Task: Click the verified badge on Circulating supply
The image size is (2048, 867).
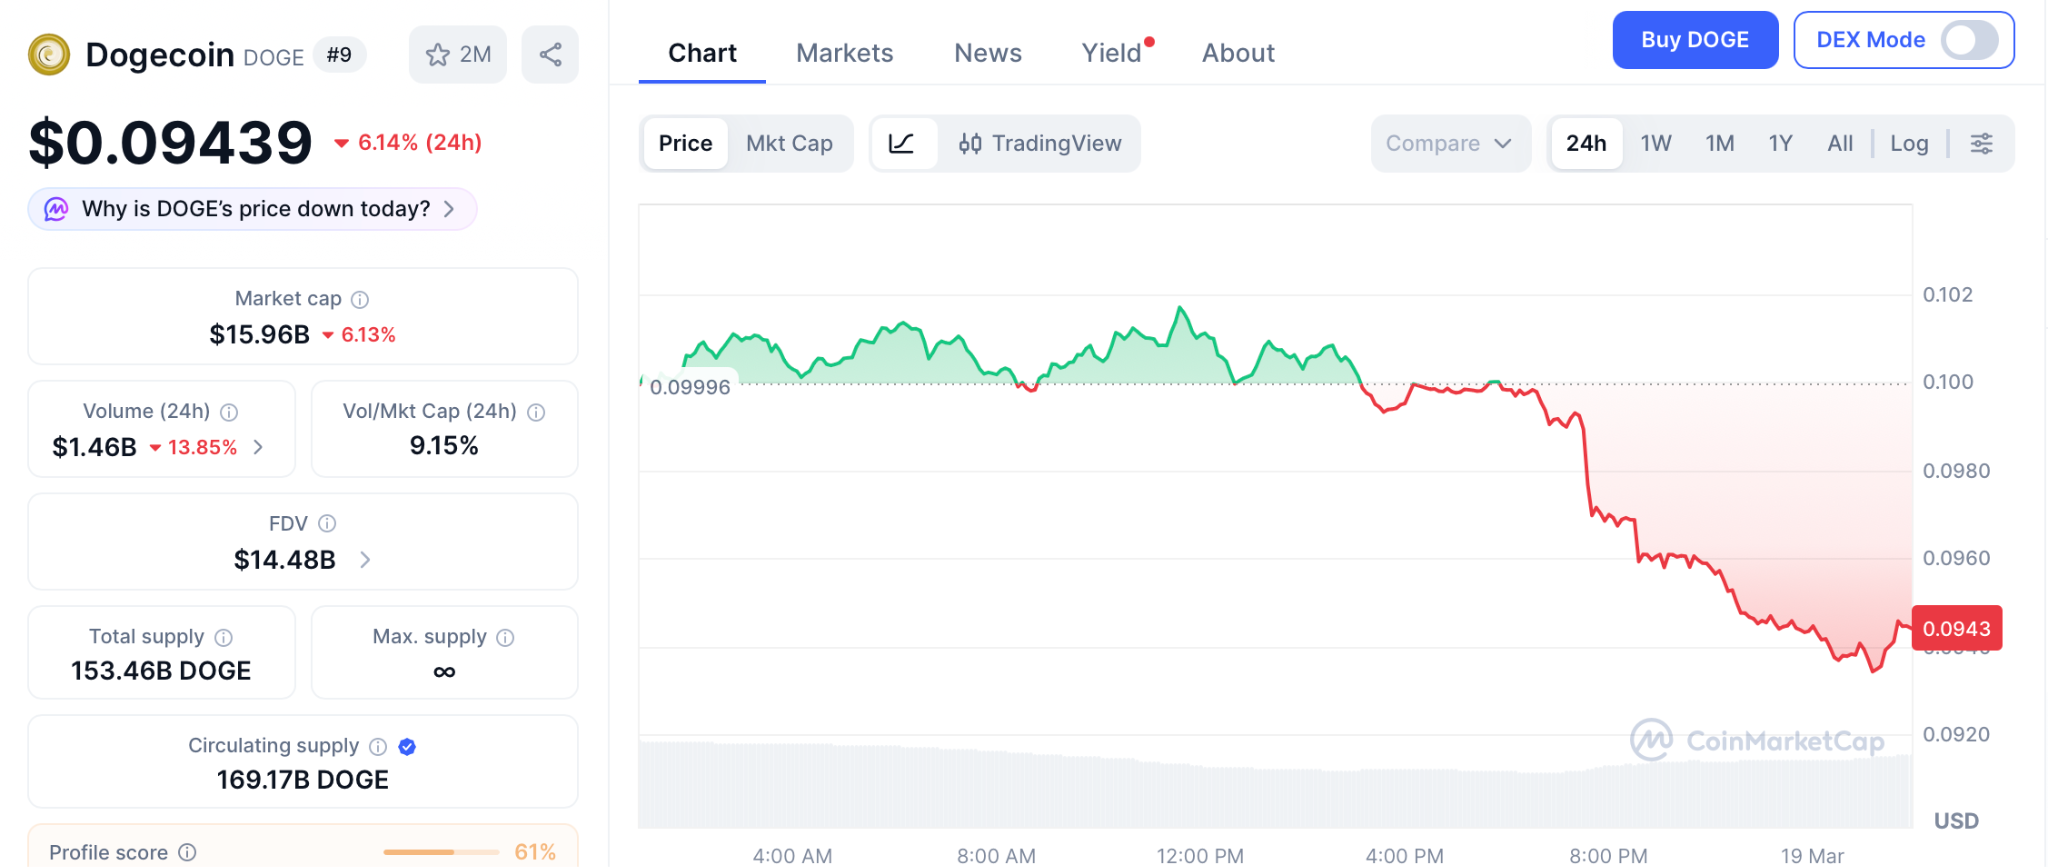Action: point(407,746)
